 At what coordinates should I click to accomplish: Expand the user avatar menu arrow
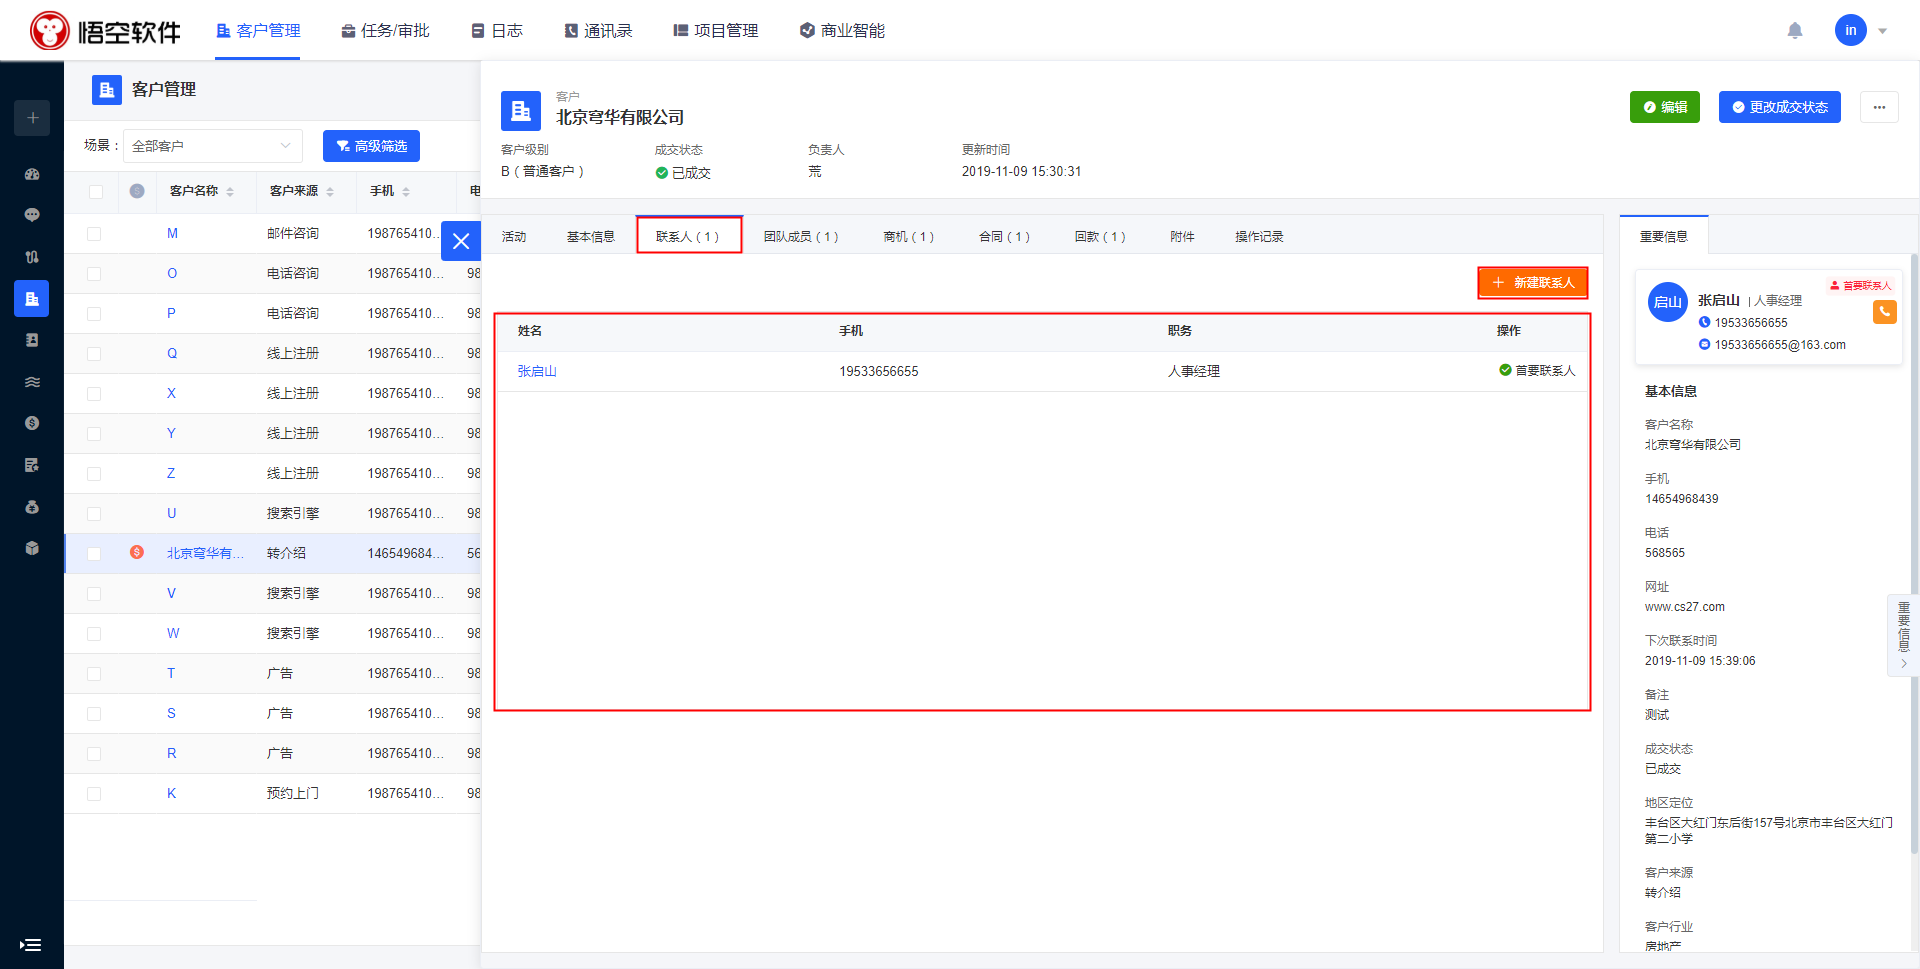pyautogui.click(x=1883, y=31)
